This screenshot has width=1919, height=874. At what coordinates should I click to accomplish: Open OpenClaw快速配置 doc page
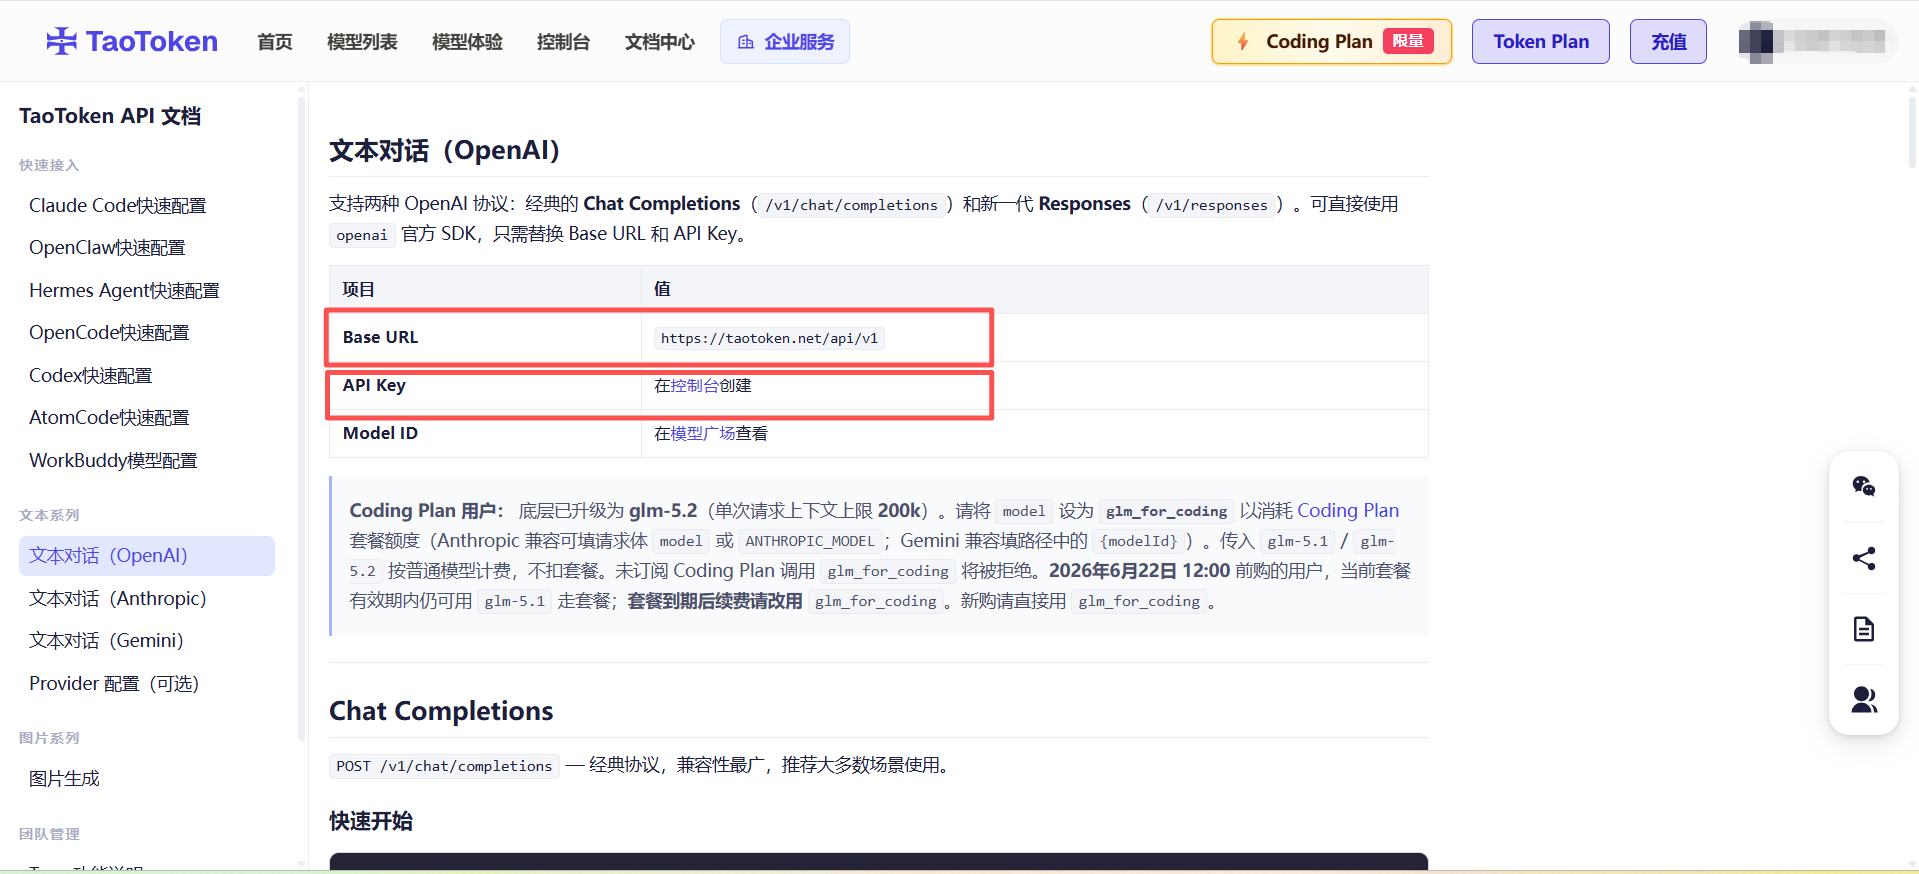tap(107, 248)
